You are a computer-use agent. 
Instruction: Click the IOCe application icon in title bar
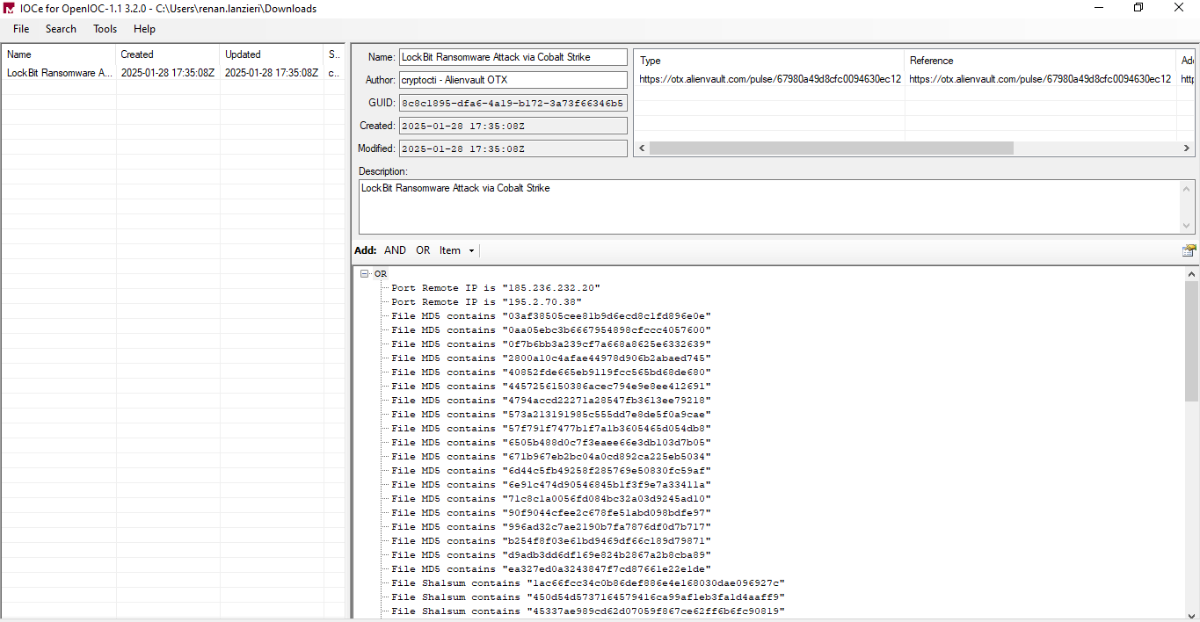10,8
